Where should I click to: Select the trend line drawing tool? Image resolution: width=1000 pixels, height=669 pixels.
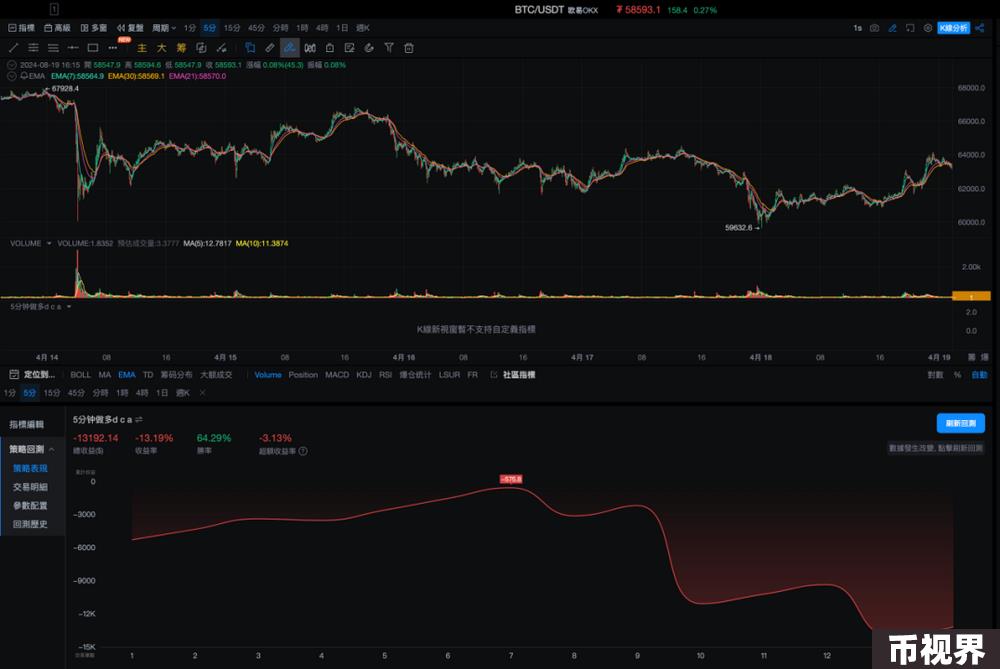[13, 48]
